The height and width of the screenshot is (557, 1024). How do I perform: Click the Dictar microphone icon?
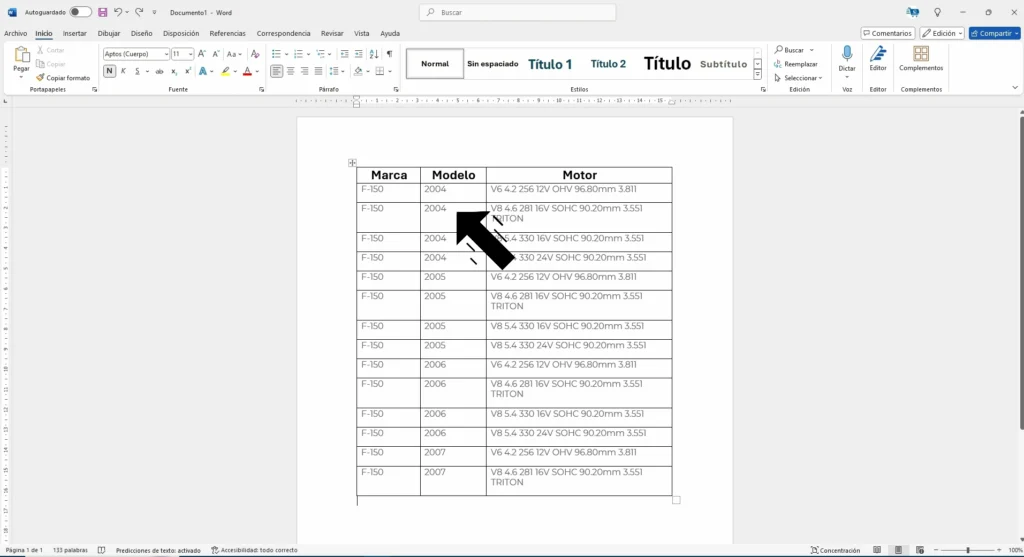847,54
